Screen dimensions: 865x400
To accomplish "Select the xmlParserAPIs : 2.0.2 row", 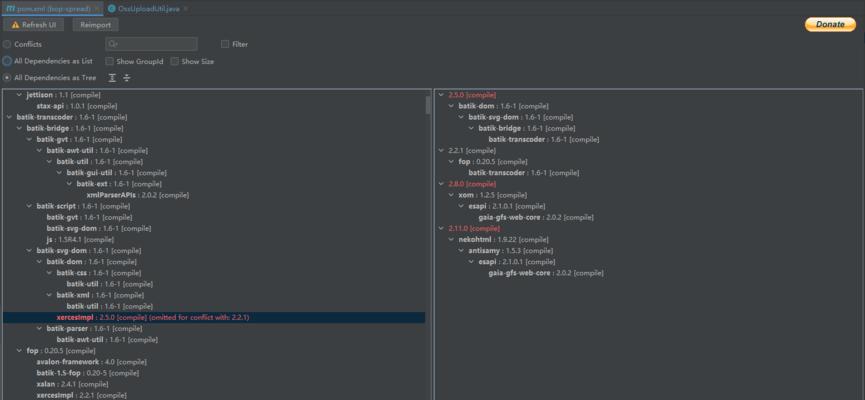I will pyautogui.click(x=137, y=195).
